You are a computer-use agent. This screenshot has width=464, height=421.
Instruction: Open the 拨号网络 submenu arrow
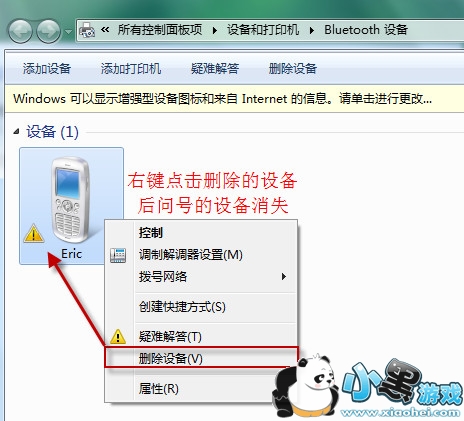[284, 276]
